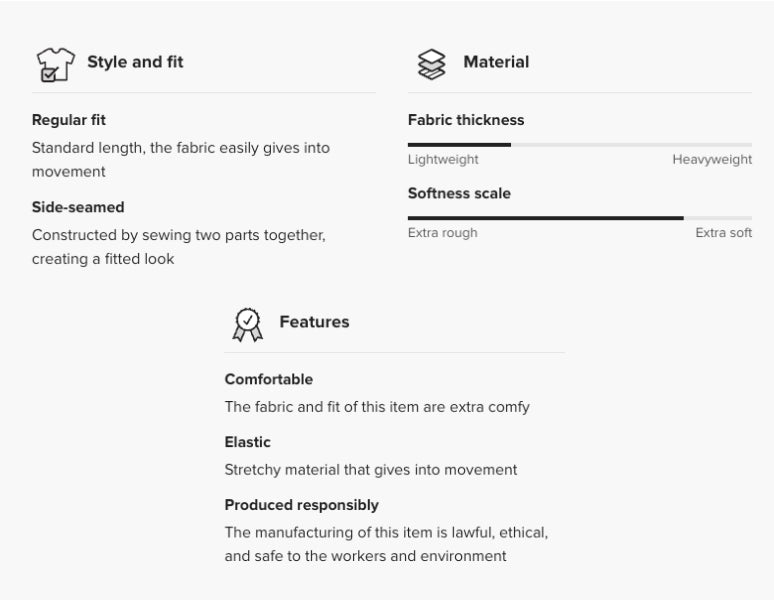This screenshot has height=600, width=774.
Task: Click the Heavyweight scale label
Action: click(712, 160)
